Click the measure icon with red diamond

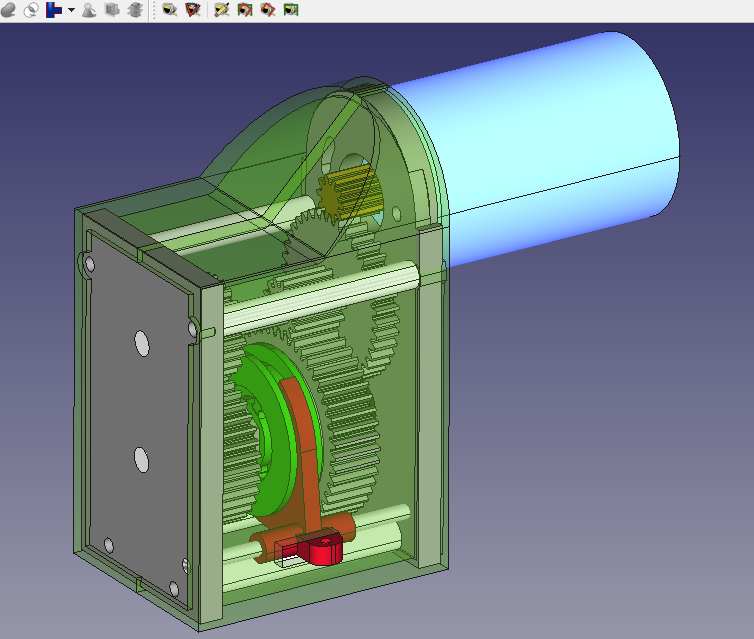pos(268,10)
